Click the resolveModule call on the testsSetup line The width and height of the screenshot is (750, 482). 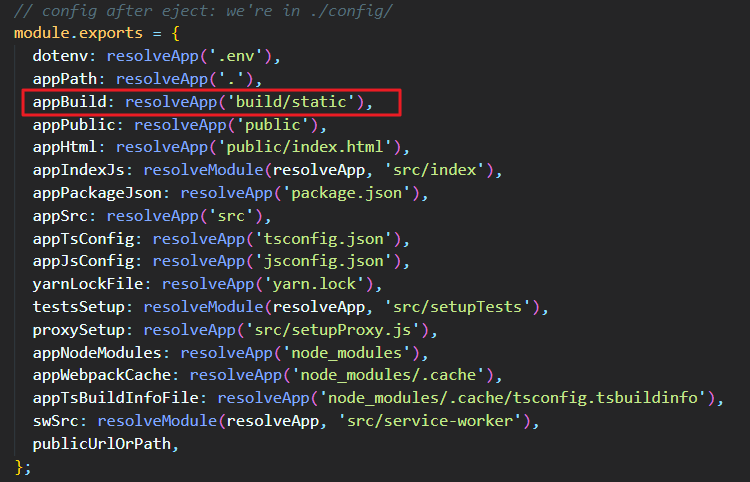click(203, 307)
